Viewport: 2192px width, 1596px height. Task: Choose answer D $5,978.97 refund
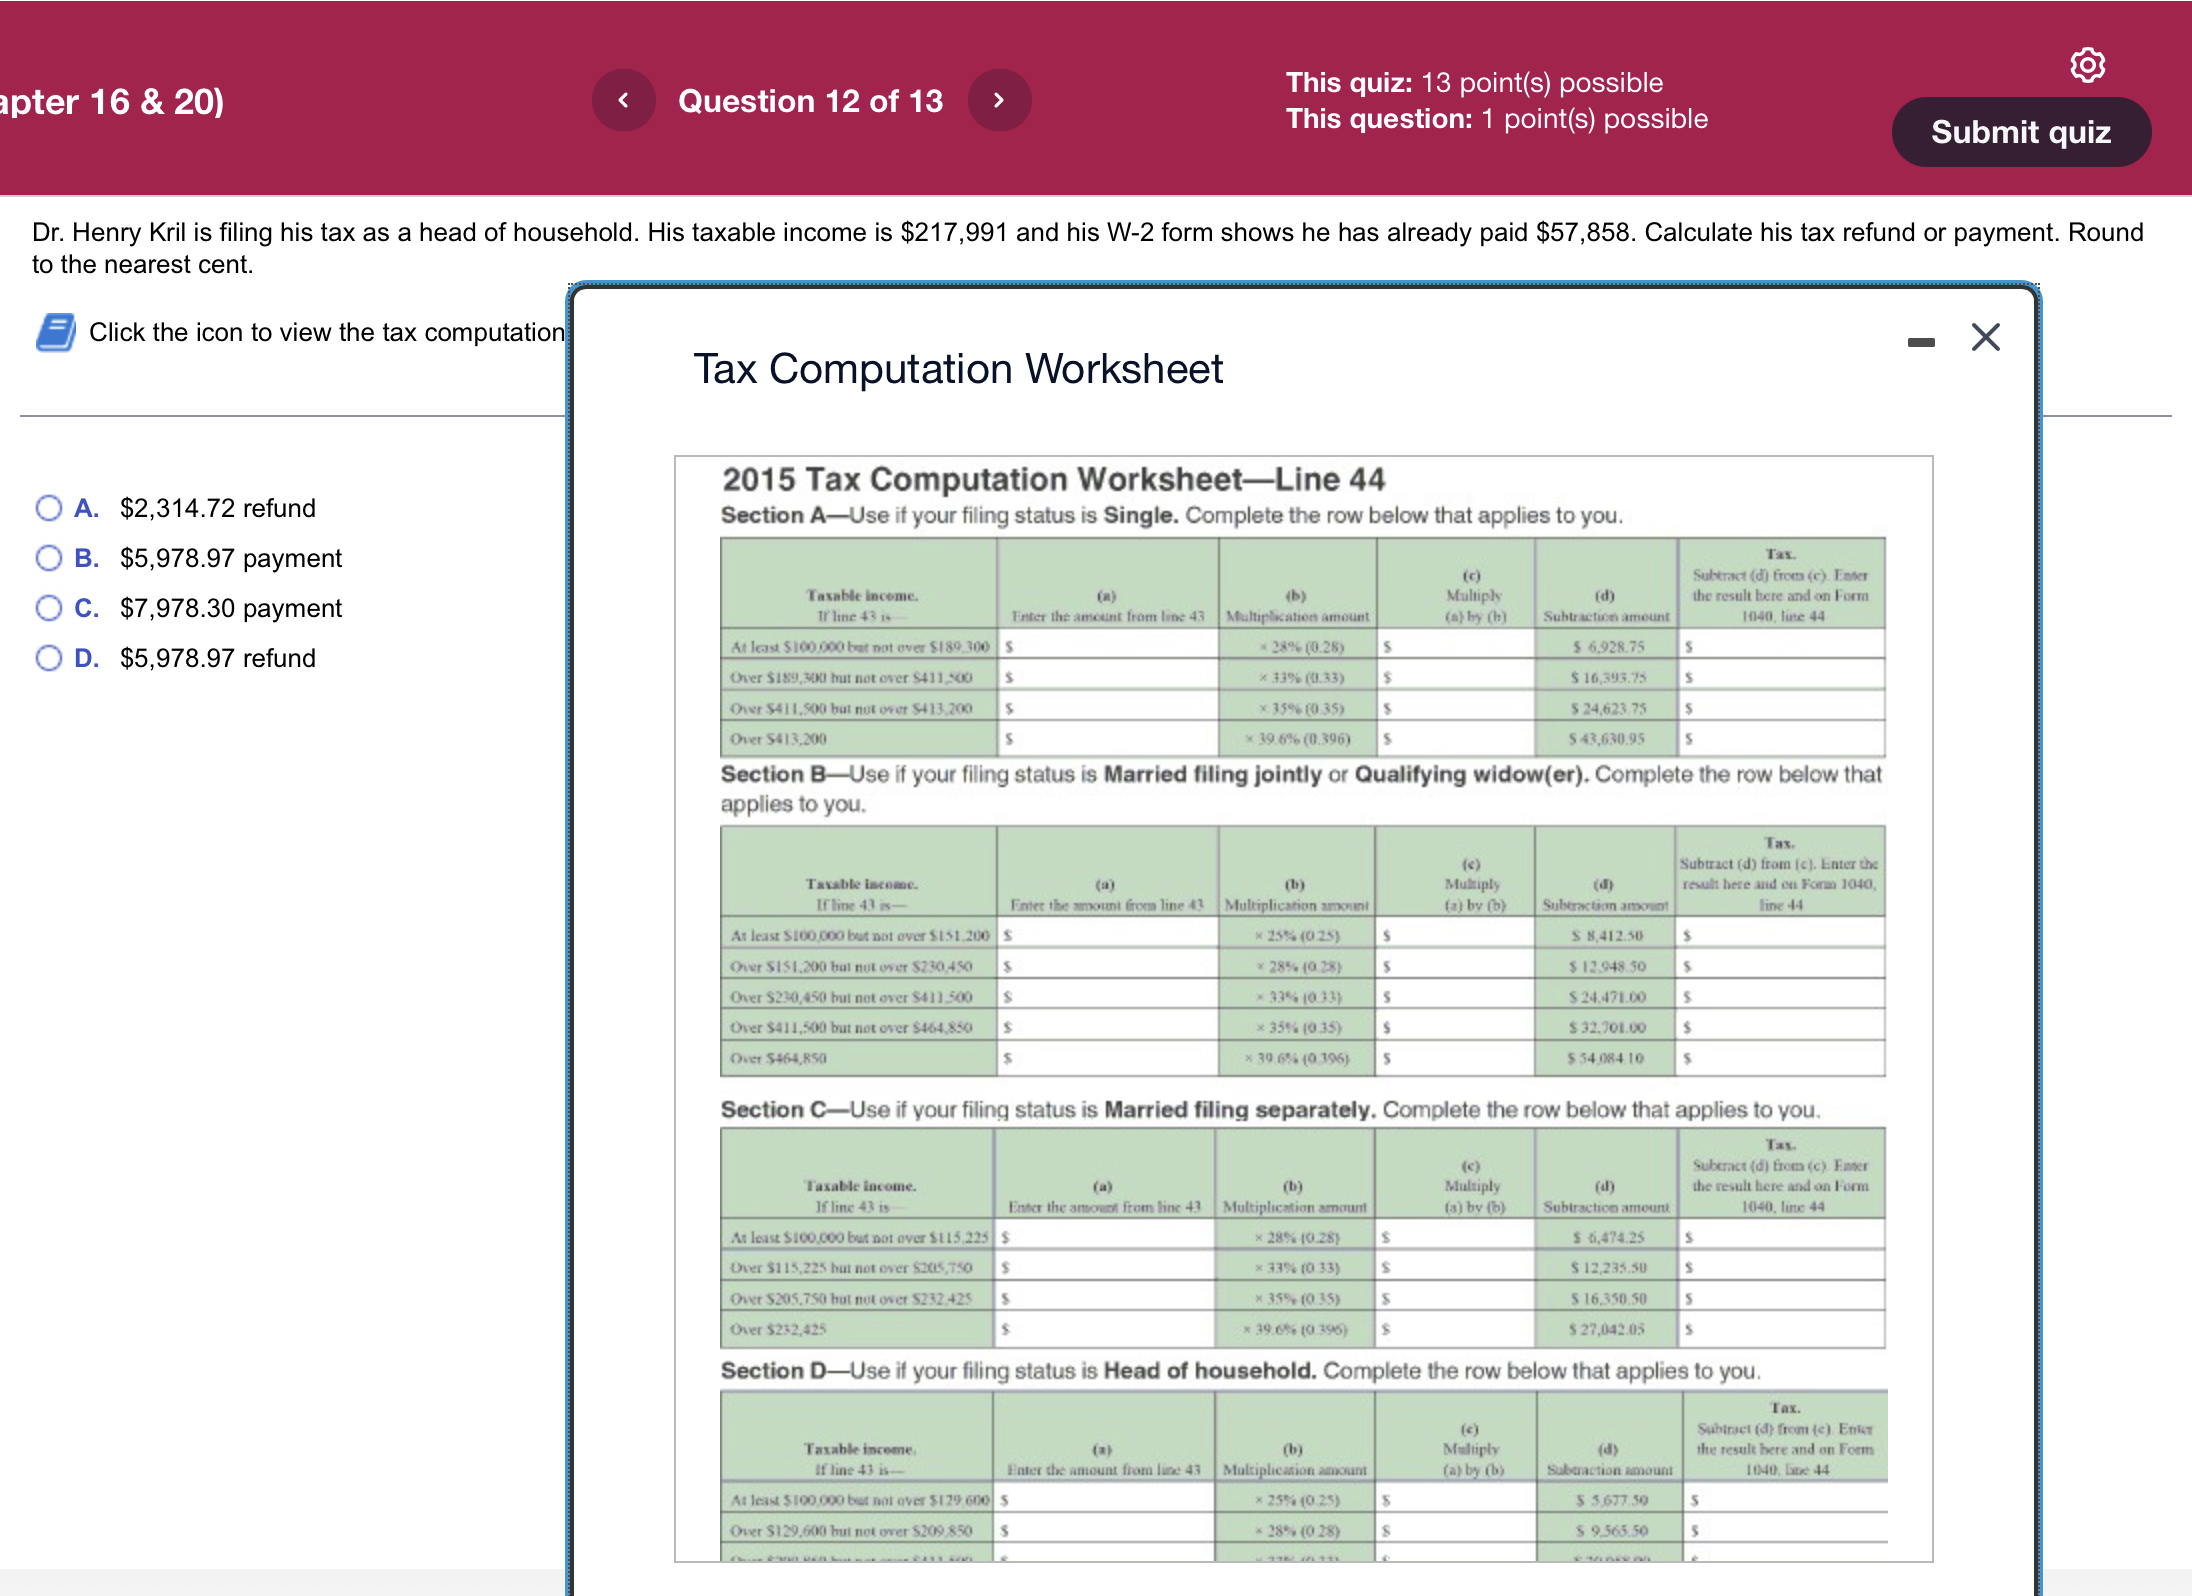click(49, 658)
